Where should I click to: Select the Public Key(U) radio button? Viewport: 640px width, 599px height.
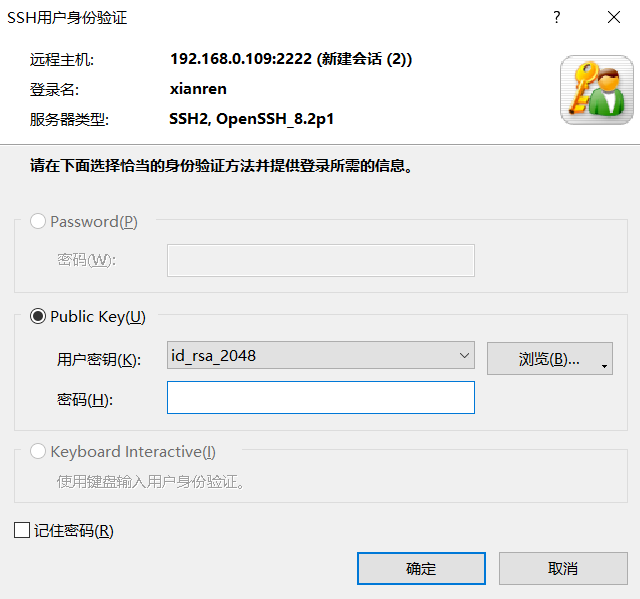pos(38,316)
